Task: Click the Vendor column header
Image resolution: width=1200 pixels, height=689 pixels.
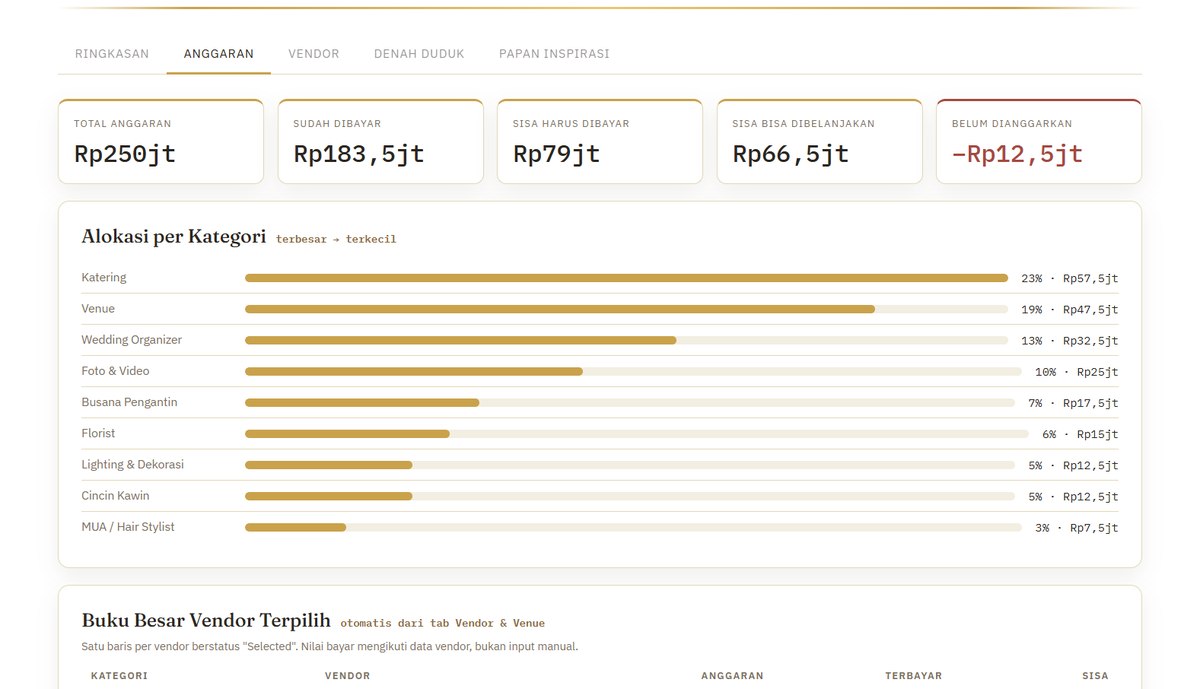Action: click(347, 676)
